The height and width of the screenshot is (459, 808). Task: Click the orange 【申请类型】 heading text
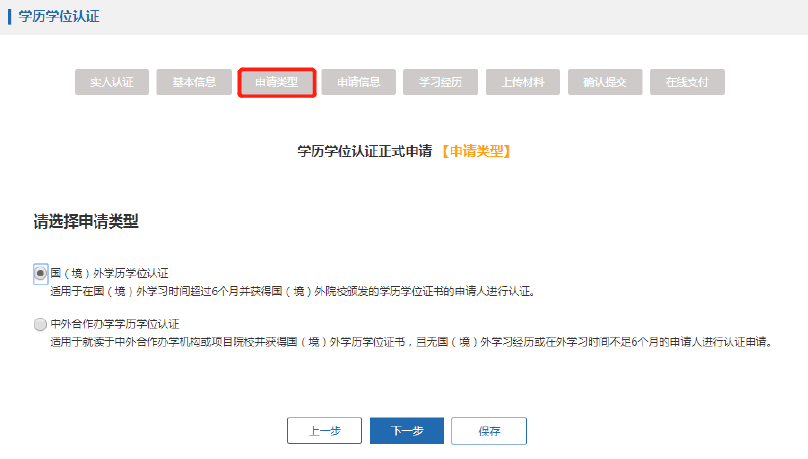point(475,151)
